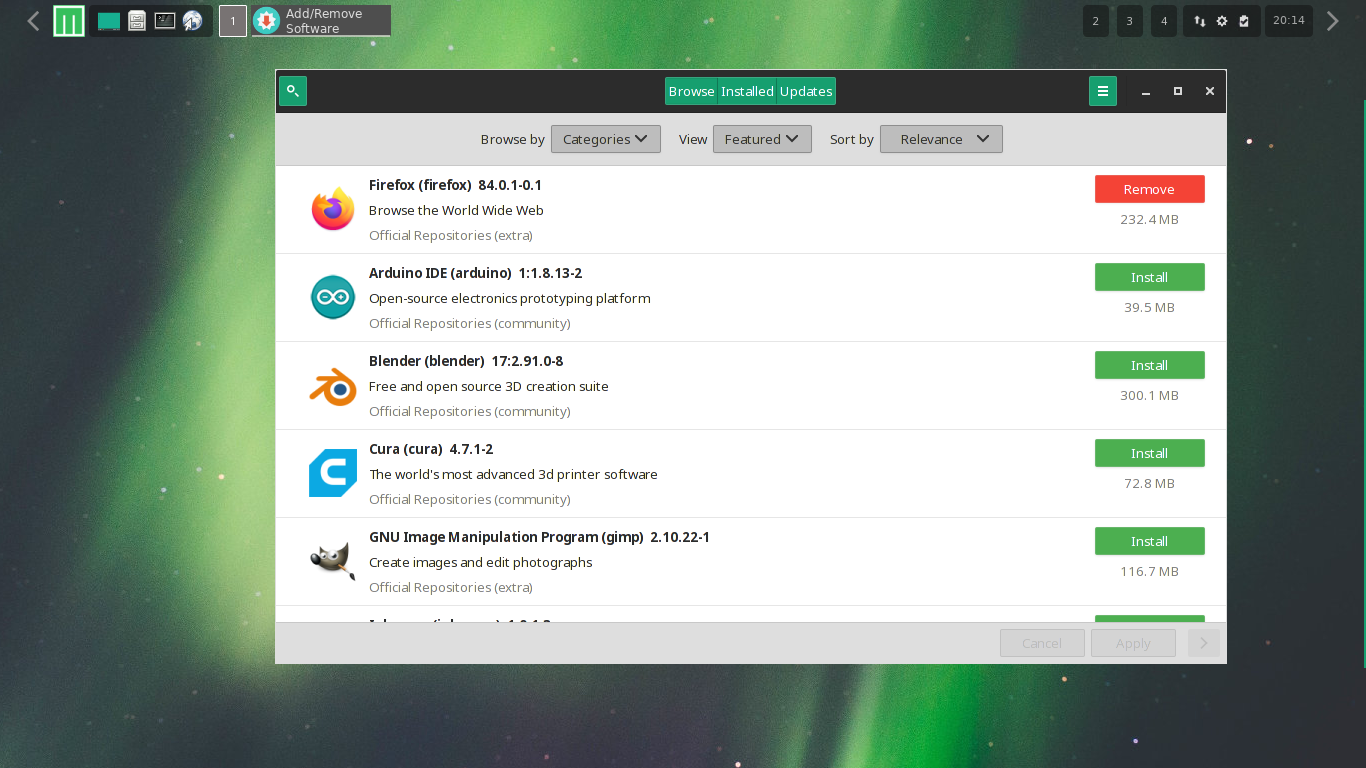
Task: Launch the file manager from the panel
Action: click(137, 21)
